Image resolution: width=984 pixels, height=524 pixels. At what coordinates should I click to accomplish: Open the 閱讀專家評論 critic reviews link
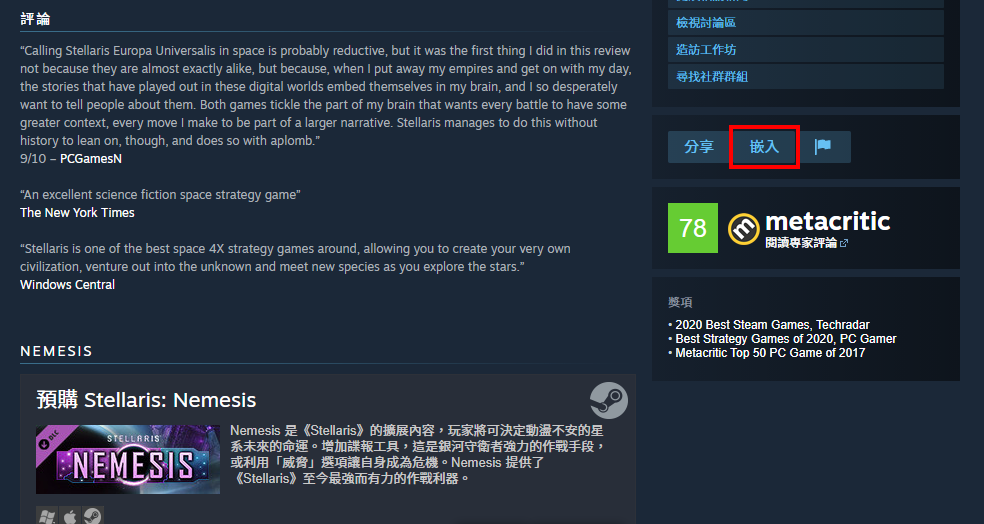(x=801, y=243)
